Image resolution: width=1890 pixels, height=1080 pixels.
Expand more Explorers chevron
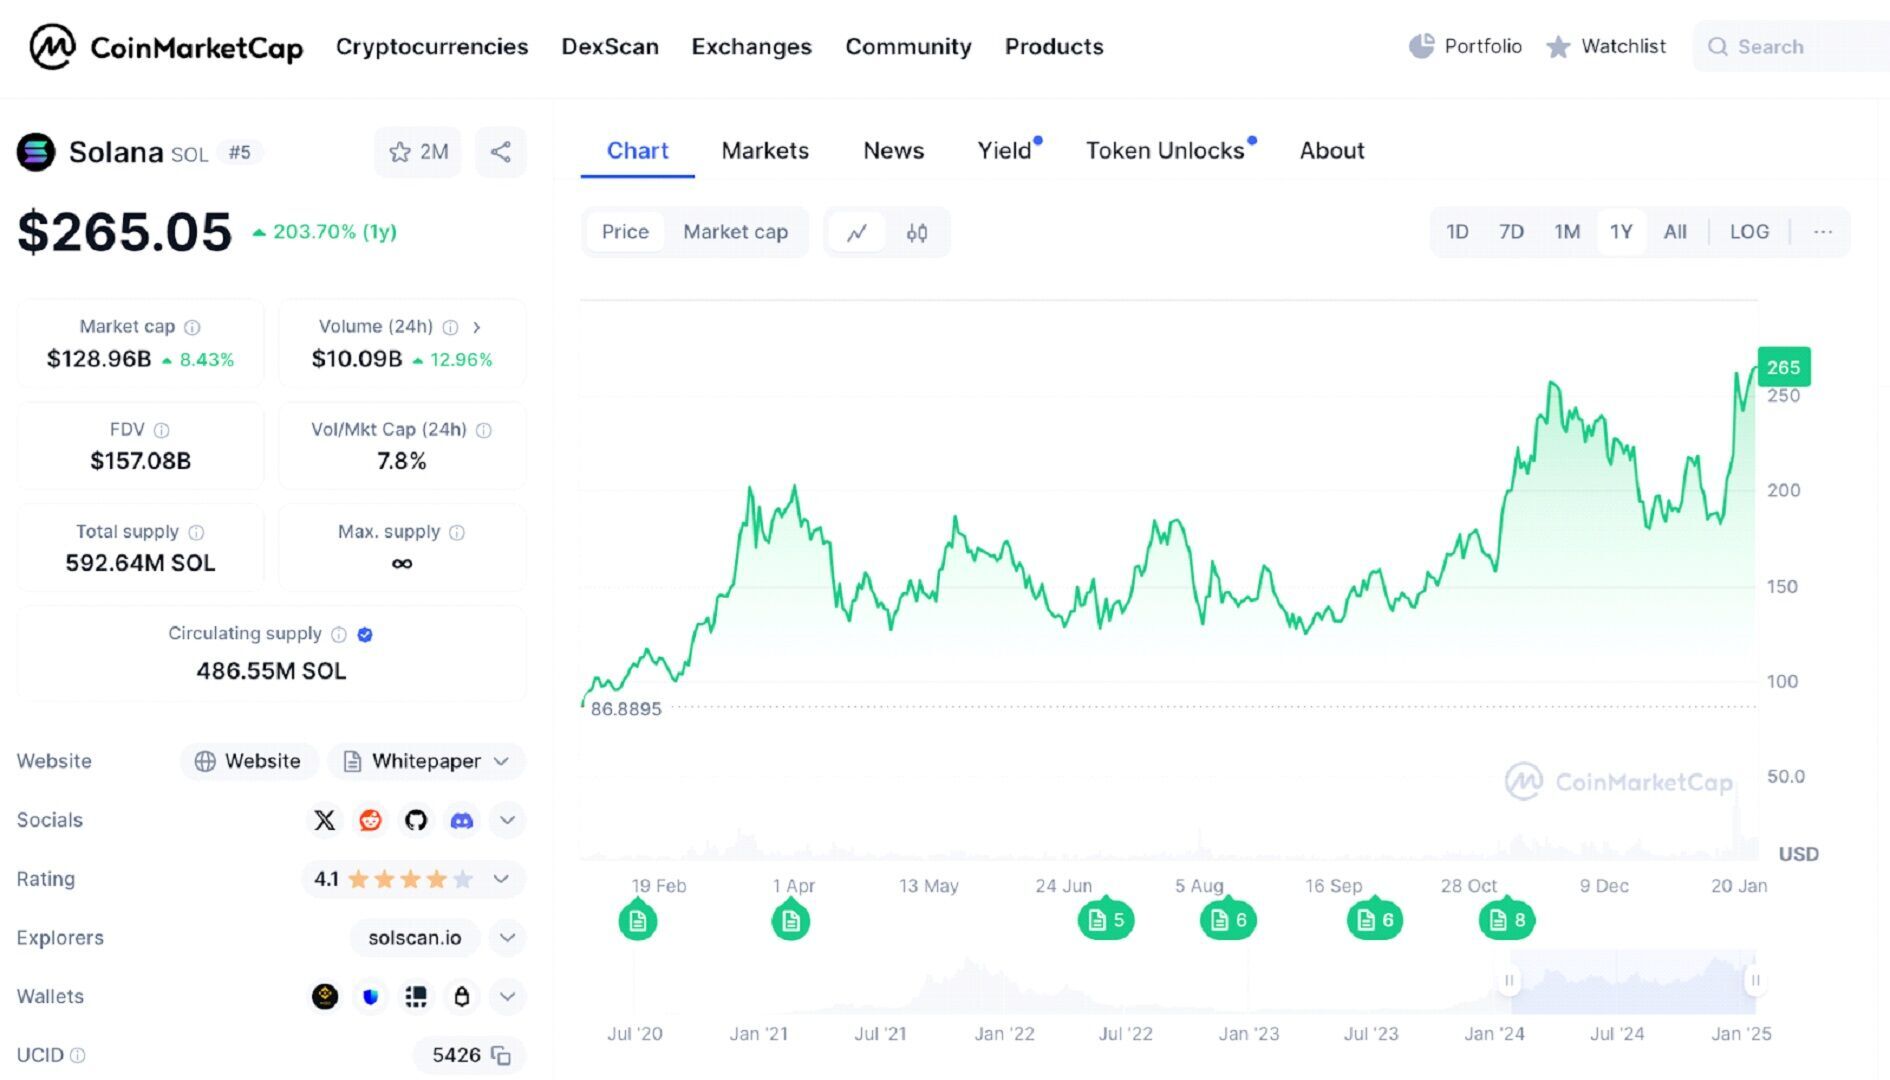pos(507,938)
